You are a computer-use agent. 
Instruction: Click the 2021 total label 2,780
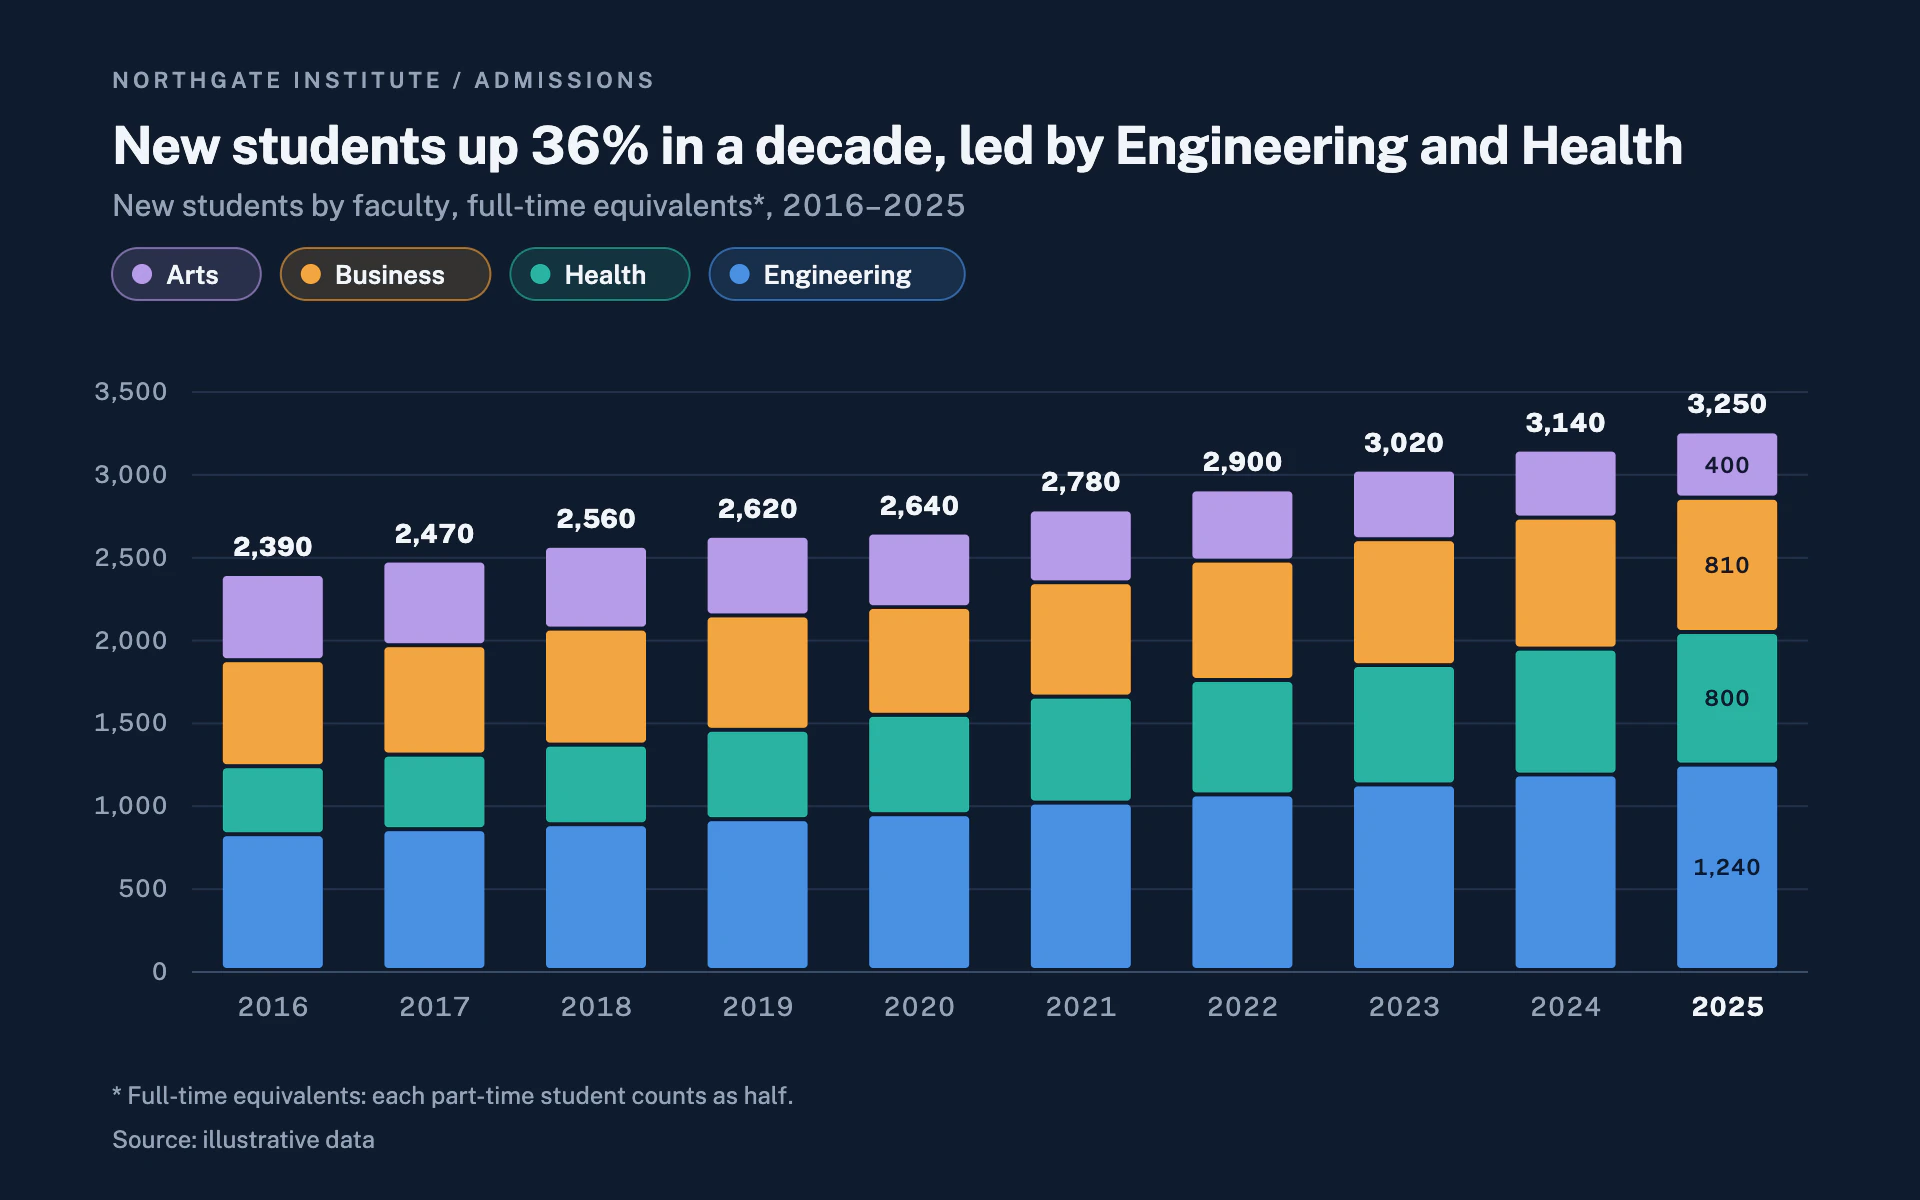(x=1080, y=482)
